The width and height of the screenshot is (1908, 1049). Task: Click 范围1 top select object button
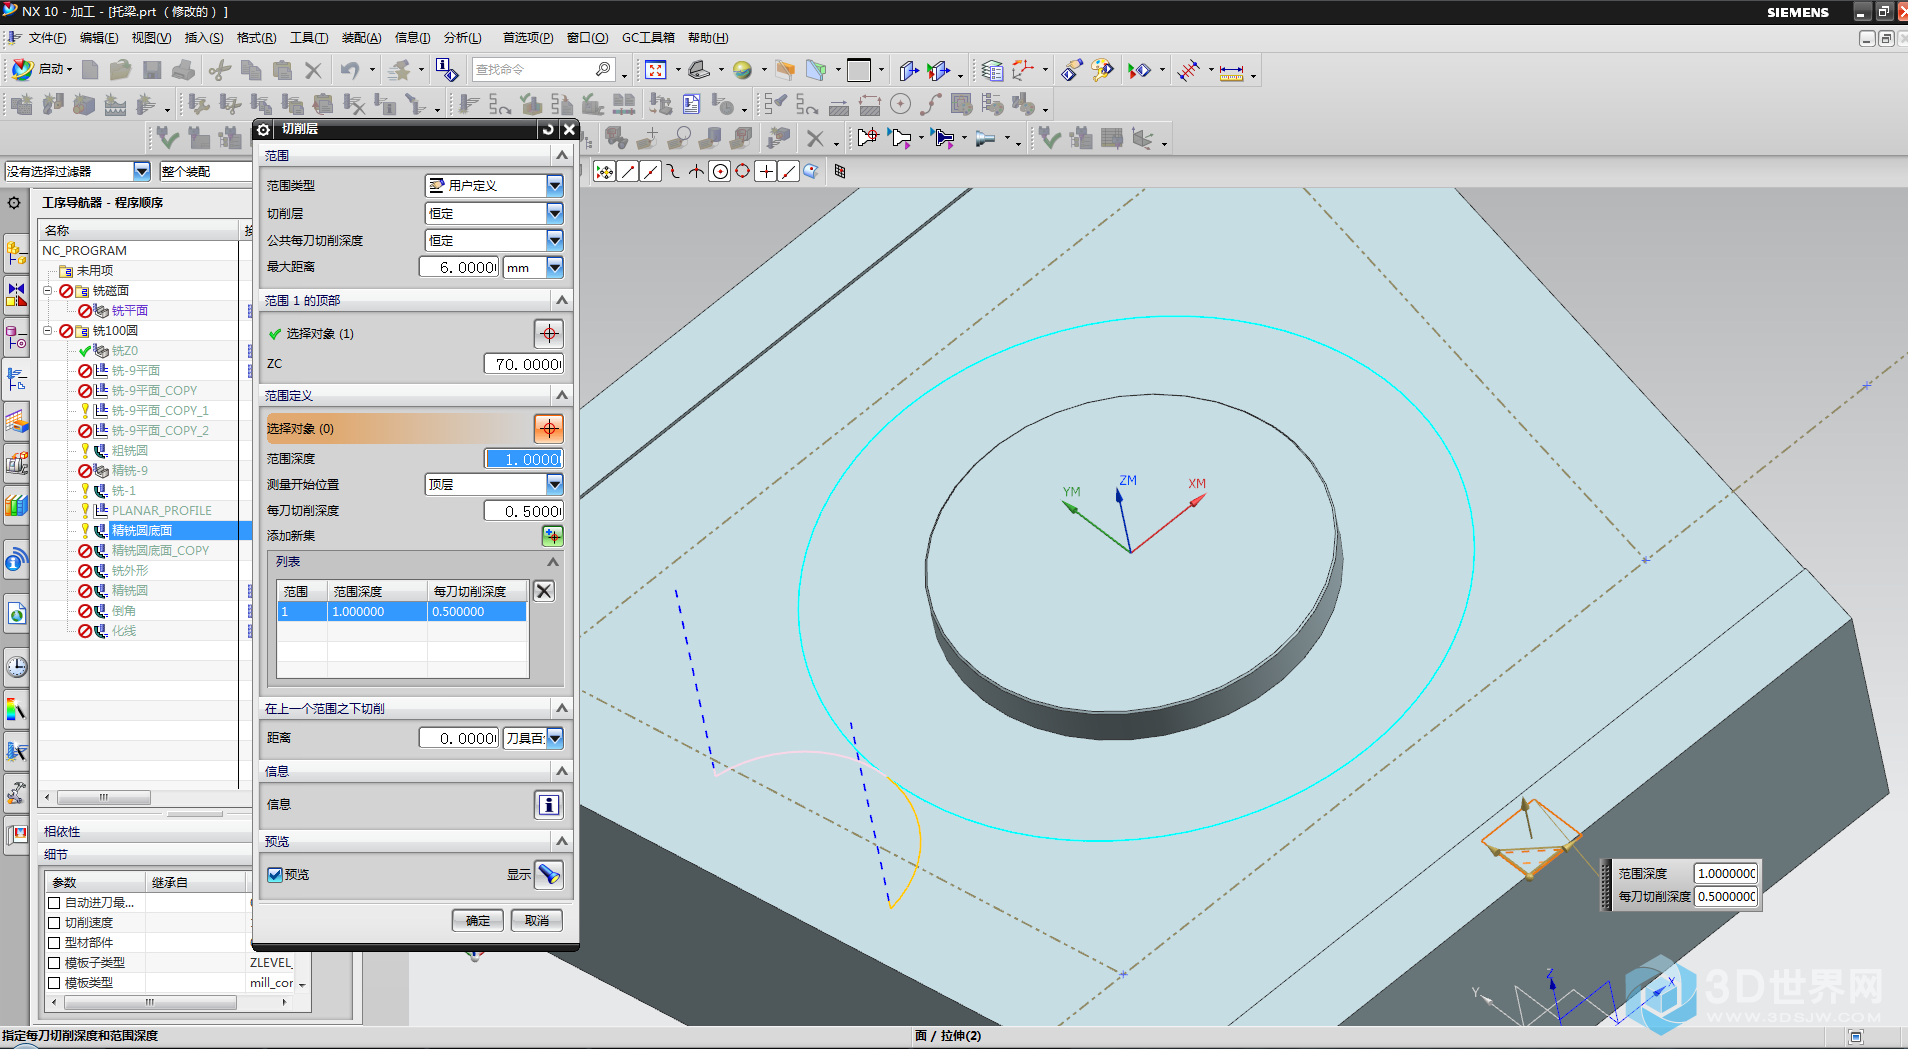(x=549, y=333)
